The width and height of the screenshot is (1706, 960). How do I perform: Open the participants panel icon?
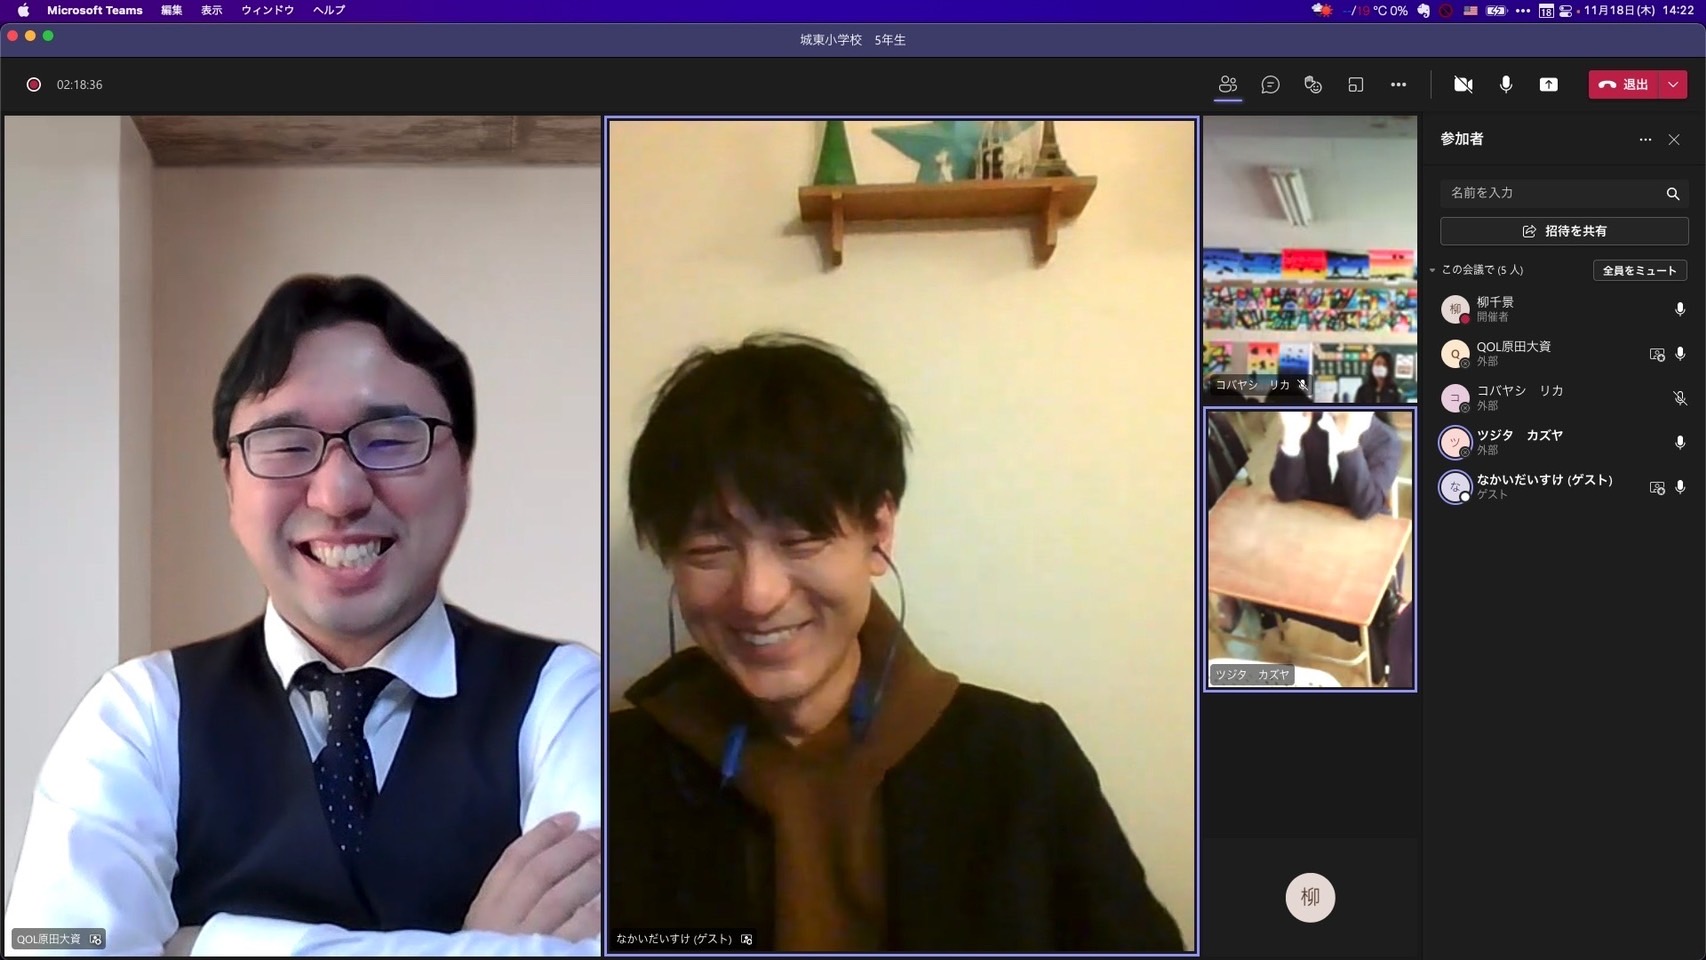pos(1227,85)
